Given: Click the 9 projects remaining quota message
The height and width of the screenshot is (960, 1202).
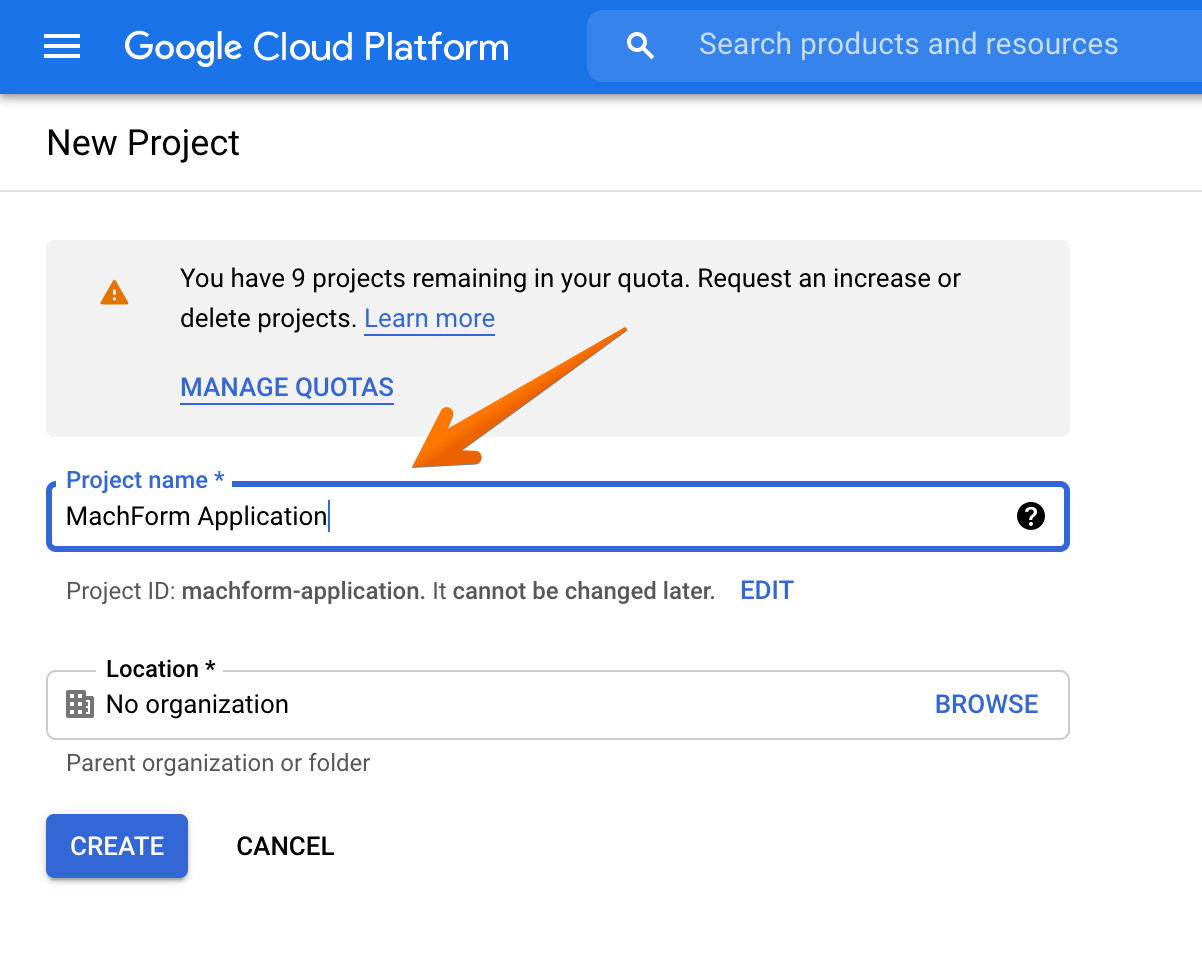Looking at the screenshot, I should pos(570,279).
